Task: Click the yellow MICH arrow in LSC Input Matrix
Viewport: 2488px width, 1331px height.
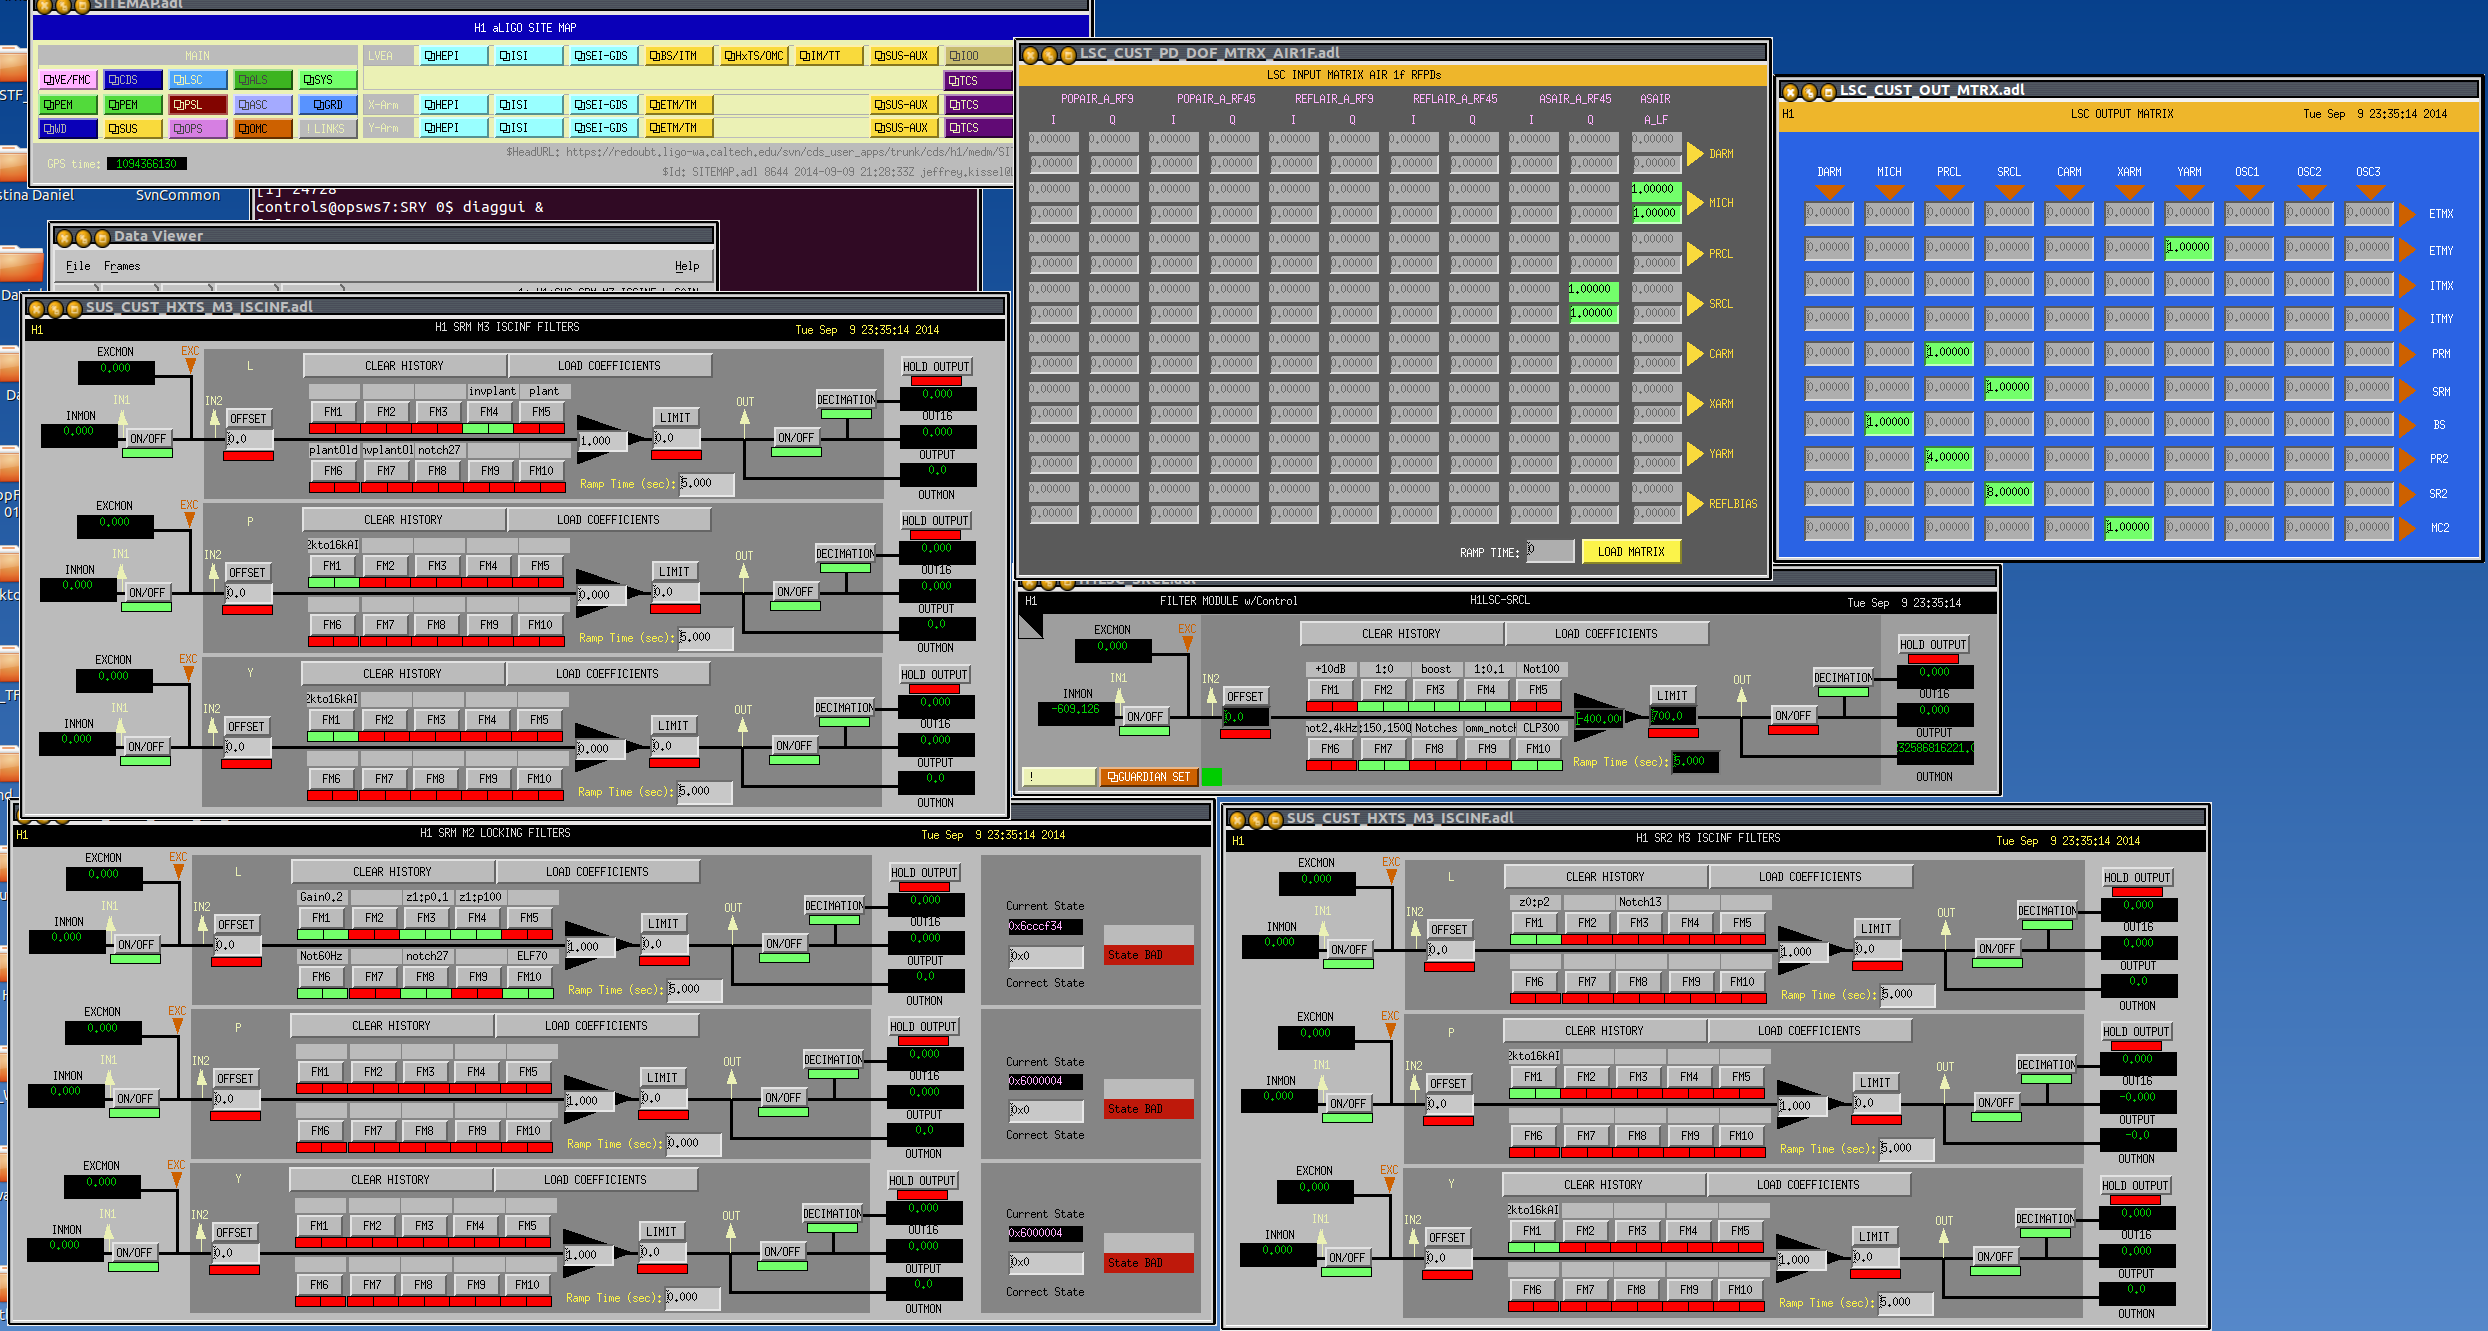Action: 1695,203
